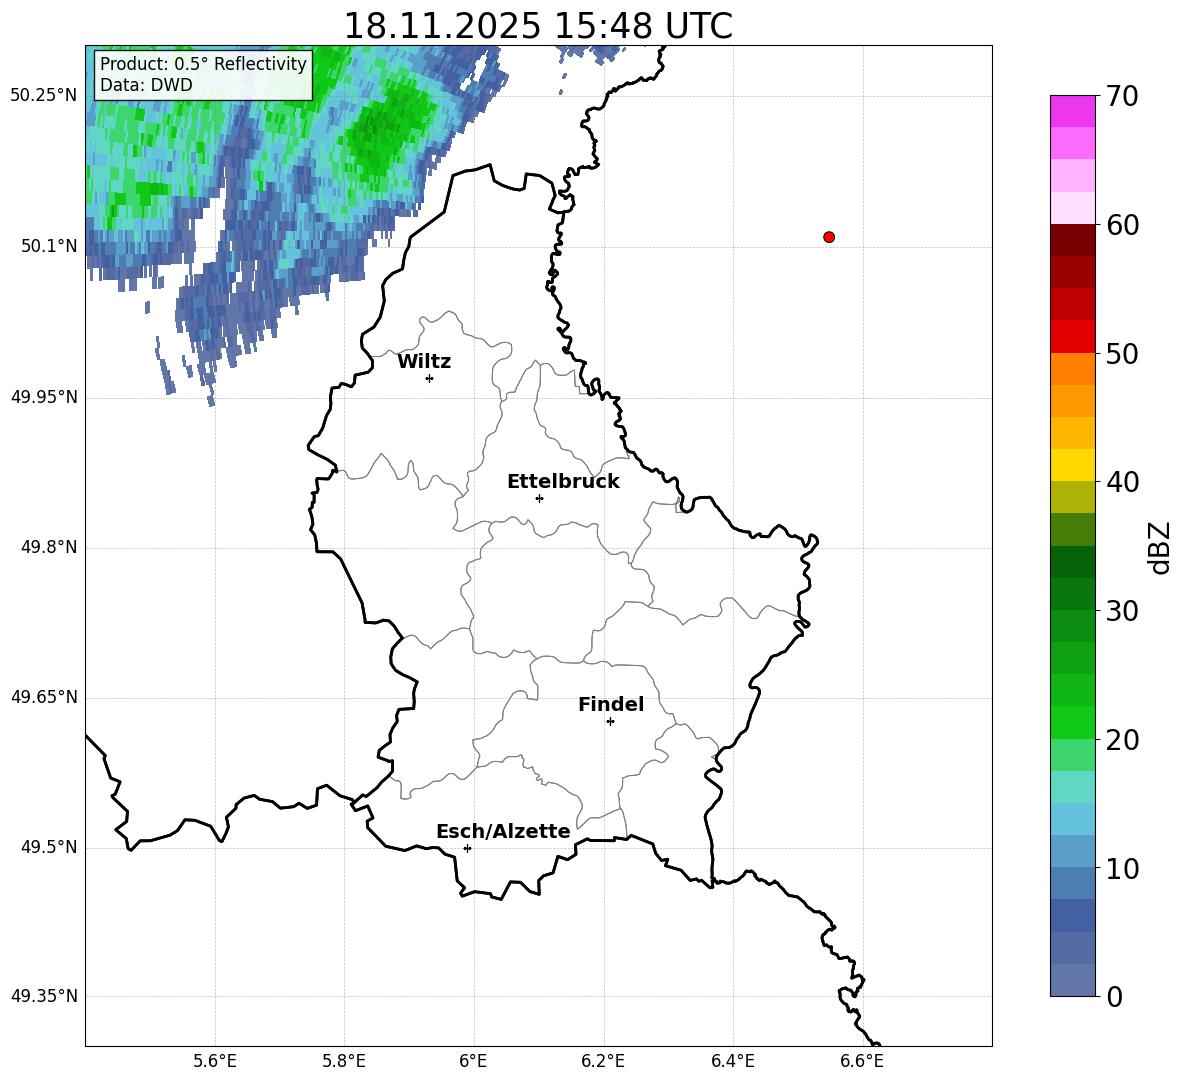Click the turquoise swatch between 10 and 20
Viewport: 1184px width, 1081px height.
1072,787
